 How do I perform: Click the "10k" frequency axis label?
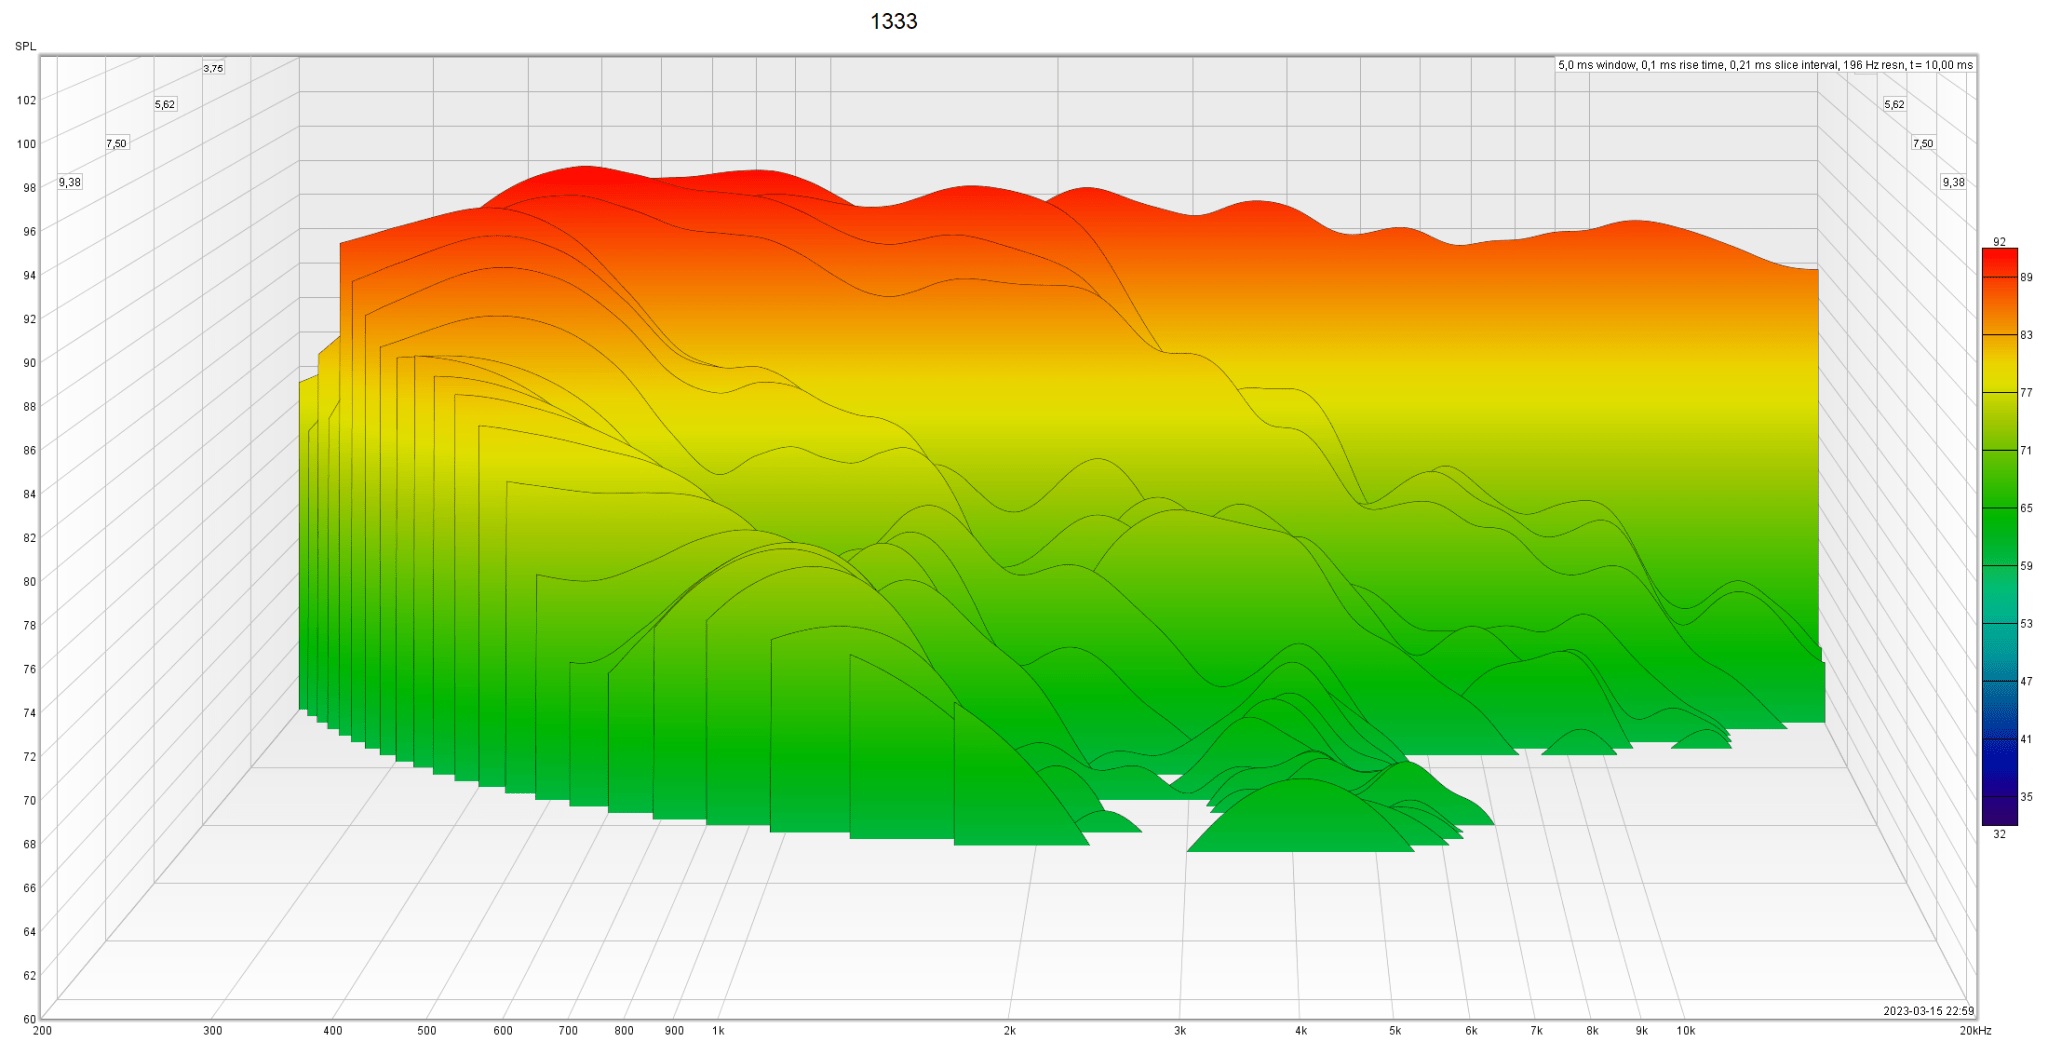pos(1686,1030)
